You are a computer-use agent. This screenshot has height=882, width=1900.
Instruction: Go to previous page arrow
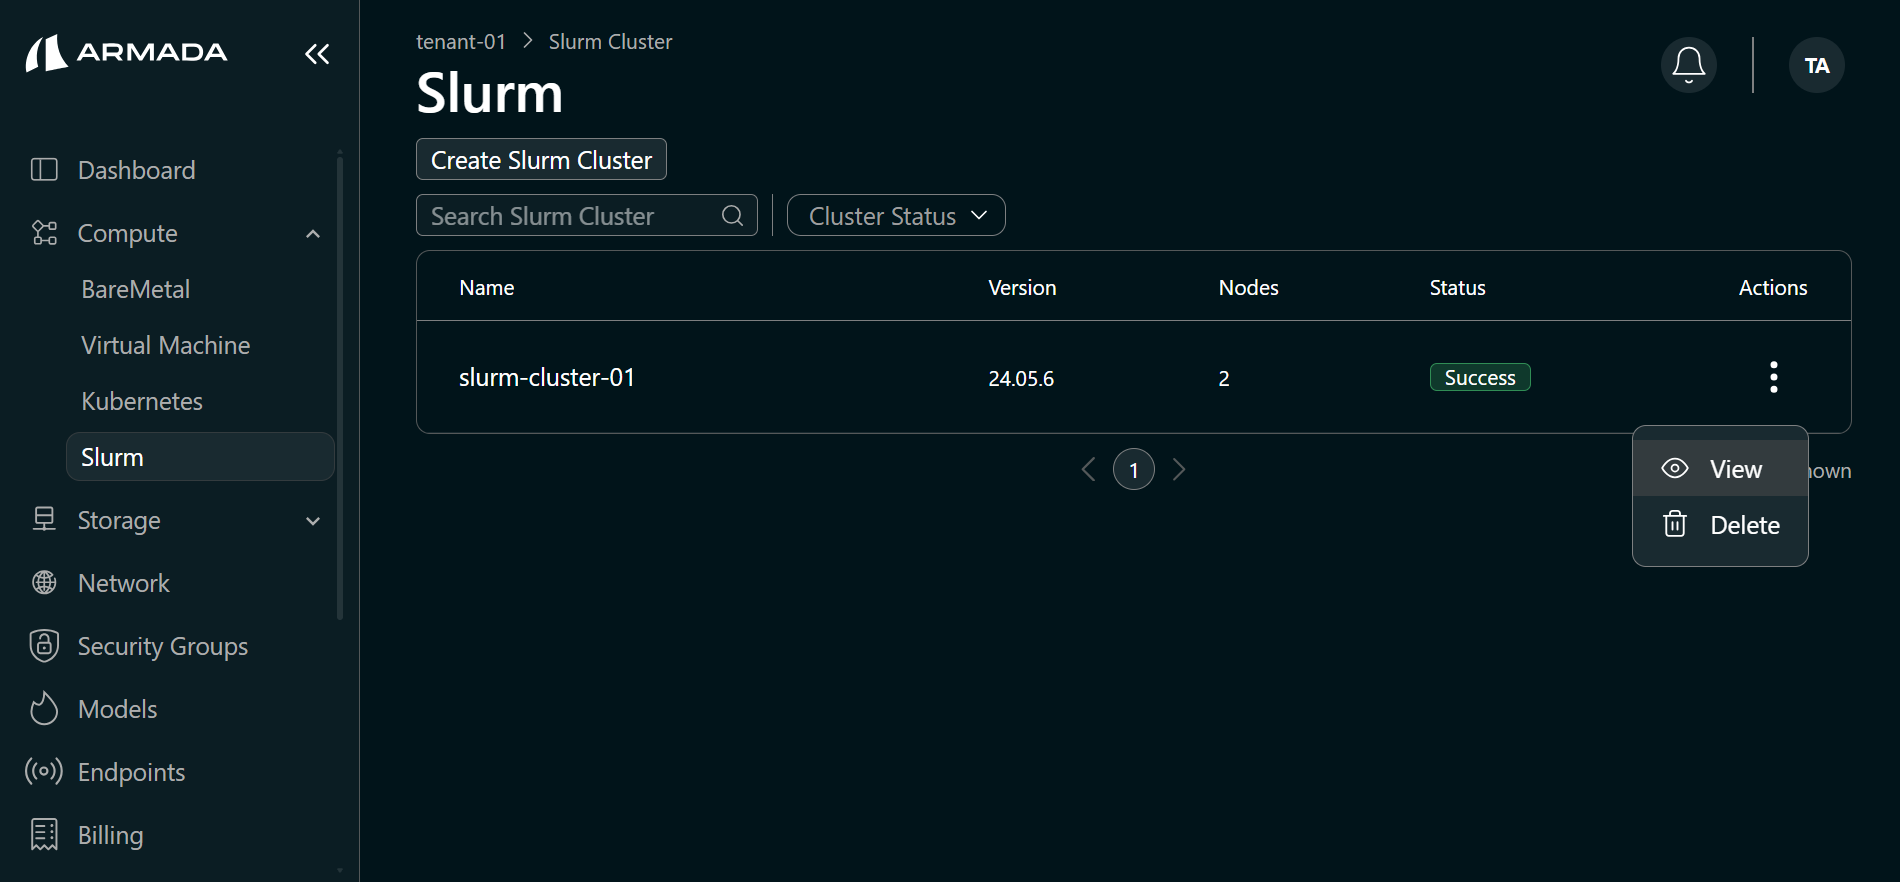1089,469
